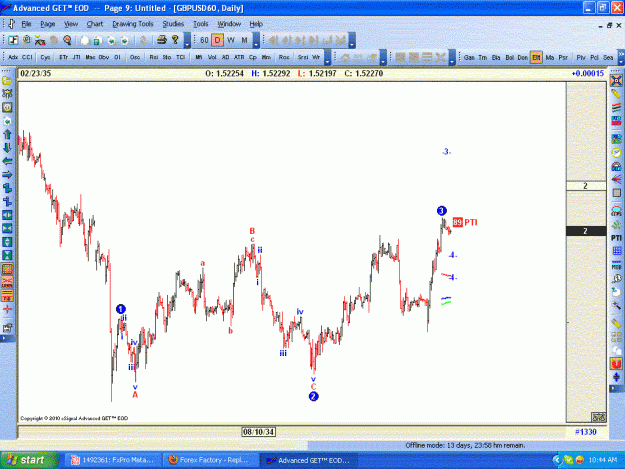Click the Psr study button

pyautogui.click(x=563, y=57)
